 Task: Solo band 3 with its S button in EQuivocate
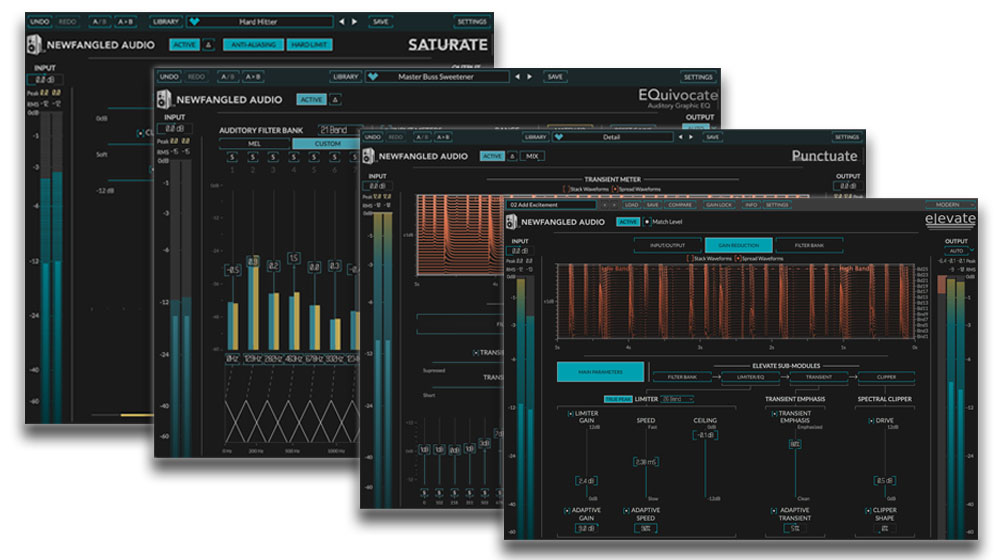pyautogui.click(x=273, y=157)
